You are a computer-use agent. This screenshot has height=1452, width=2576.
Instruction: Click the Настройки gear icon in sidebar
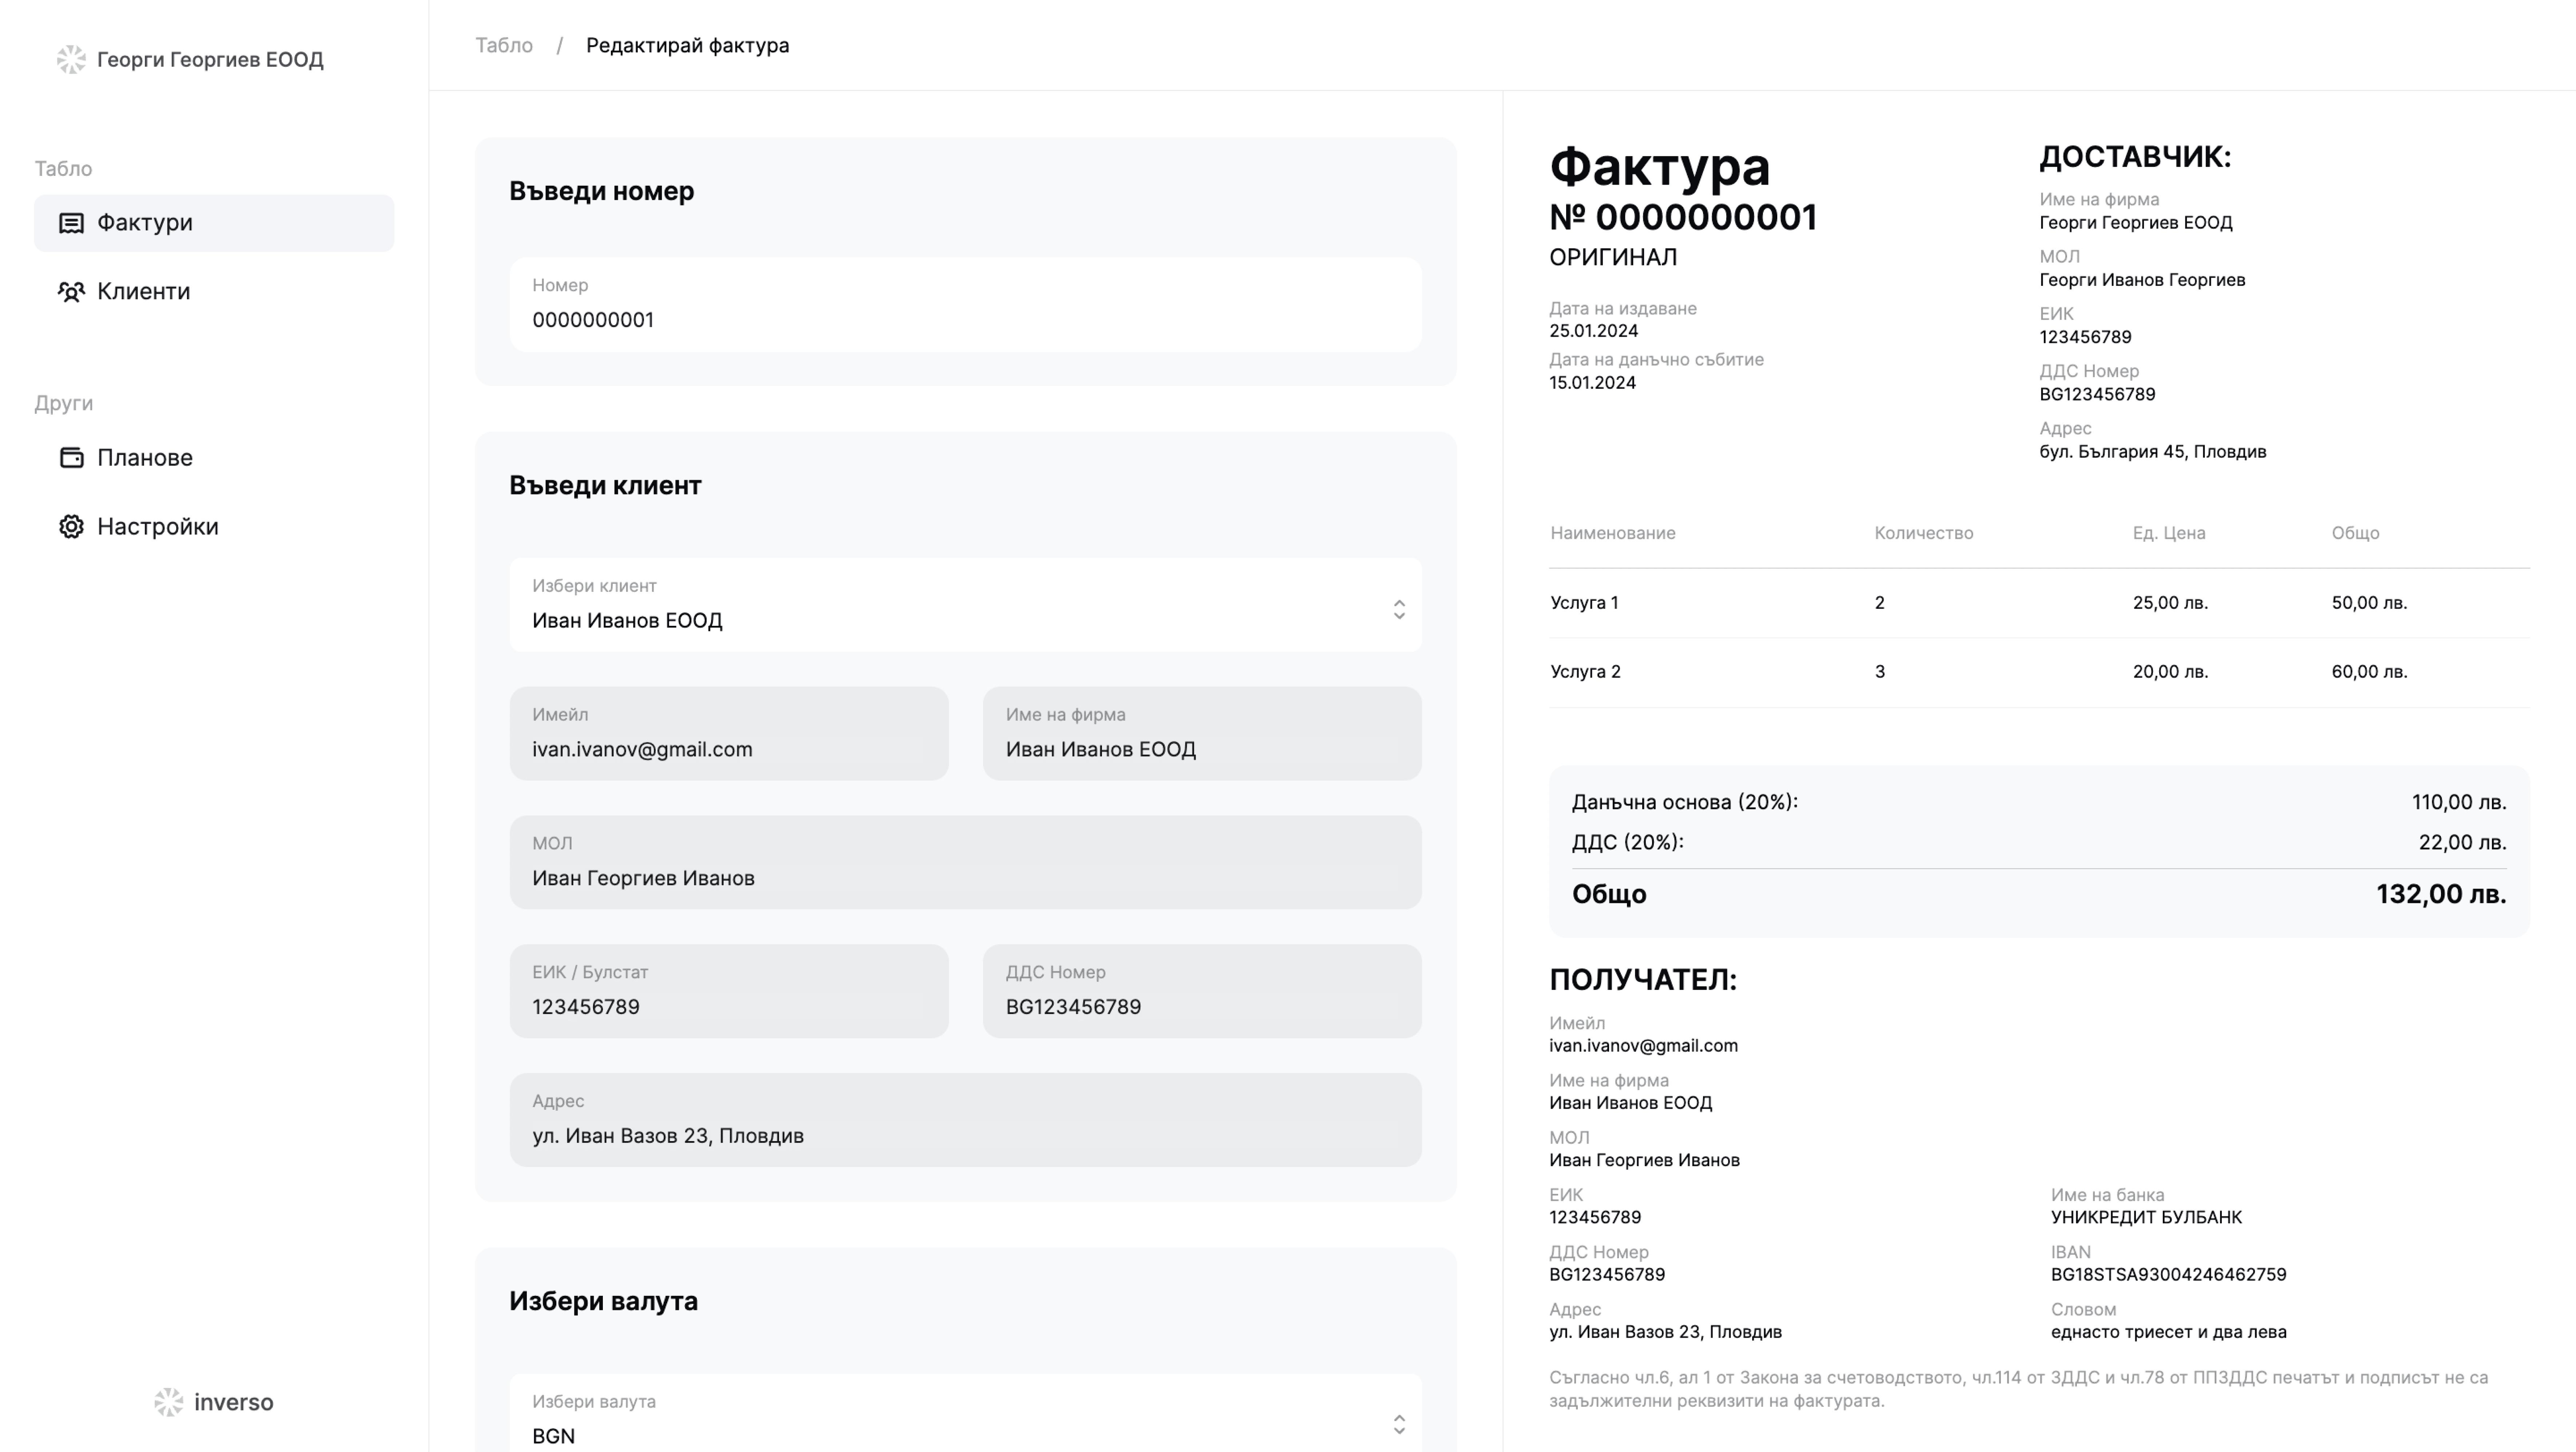(x=71, y=527)
